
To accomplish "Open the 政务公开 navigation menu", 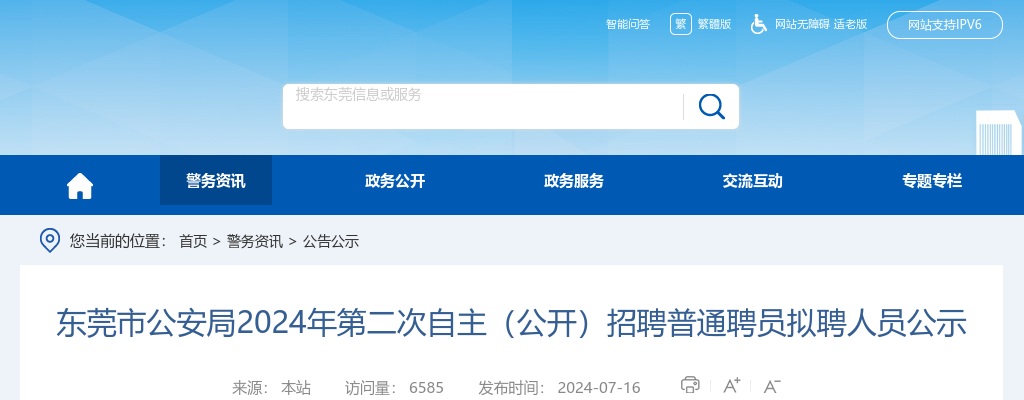I will pos(395,181).
